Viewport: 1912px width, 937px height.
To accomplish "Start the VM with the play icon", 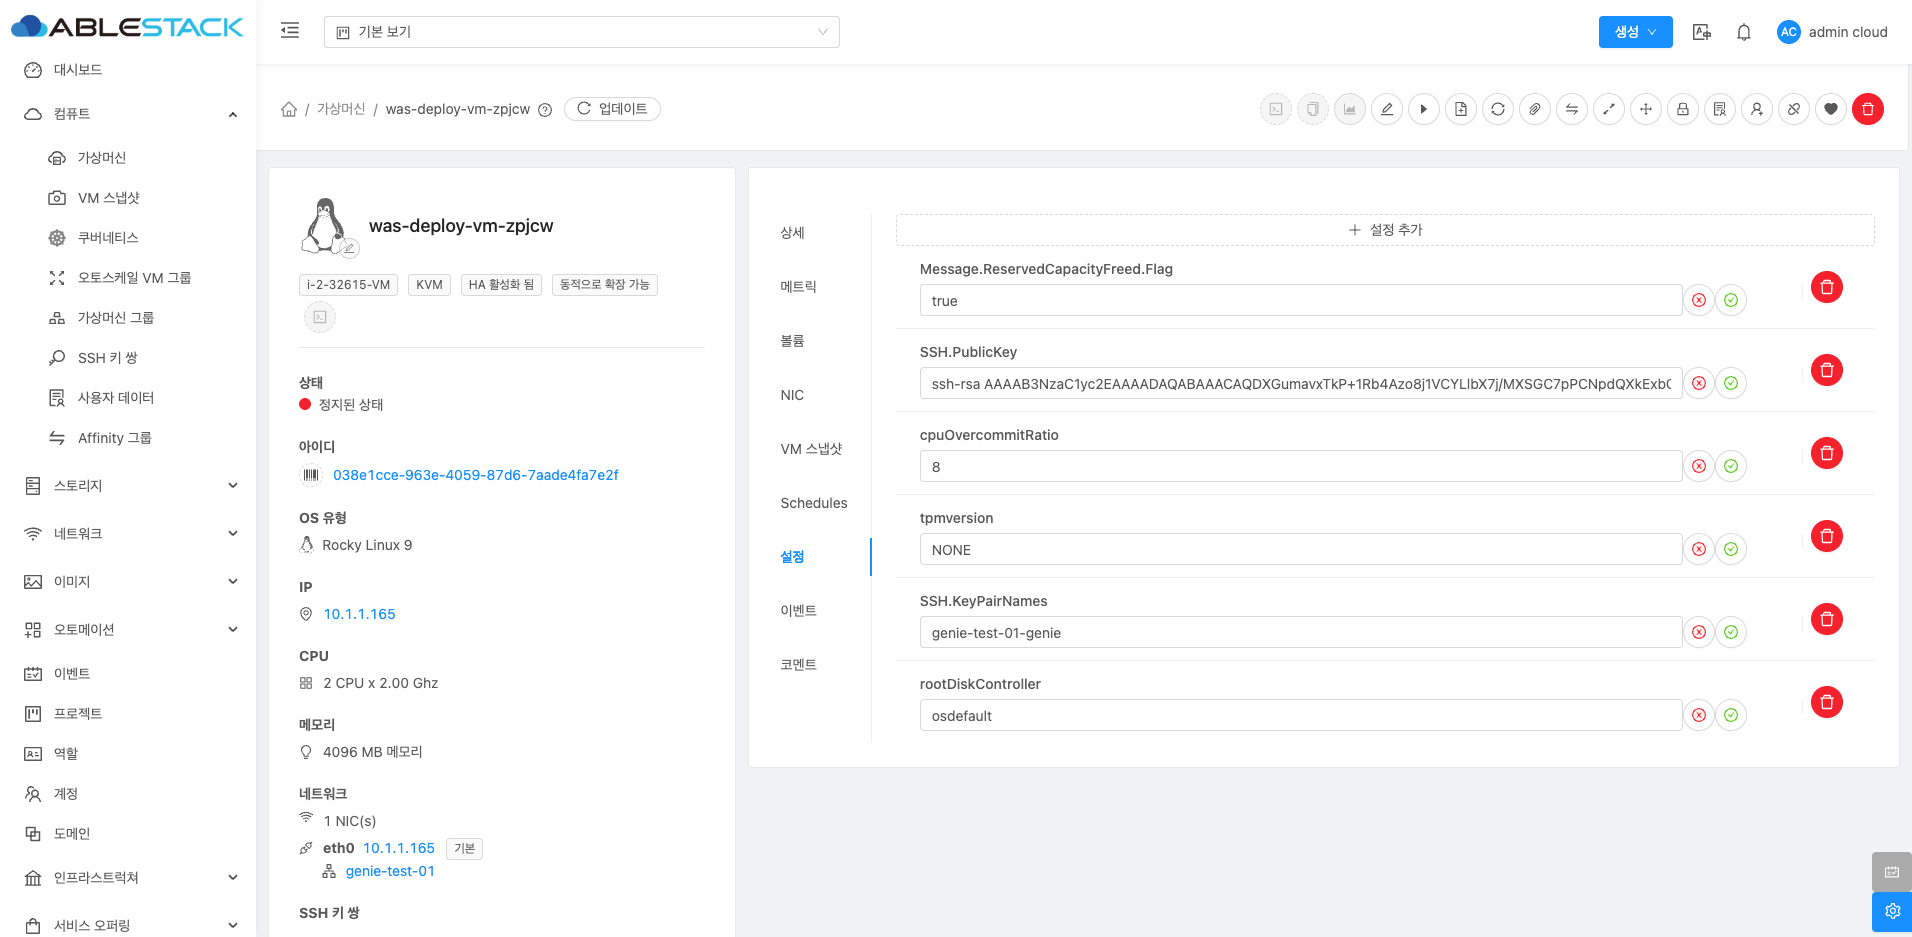I will [1423, 109].
